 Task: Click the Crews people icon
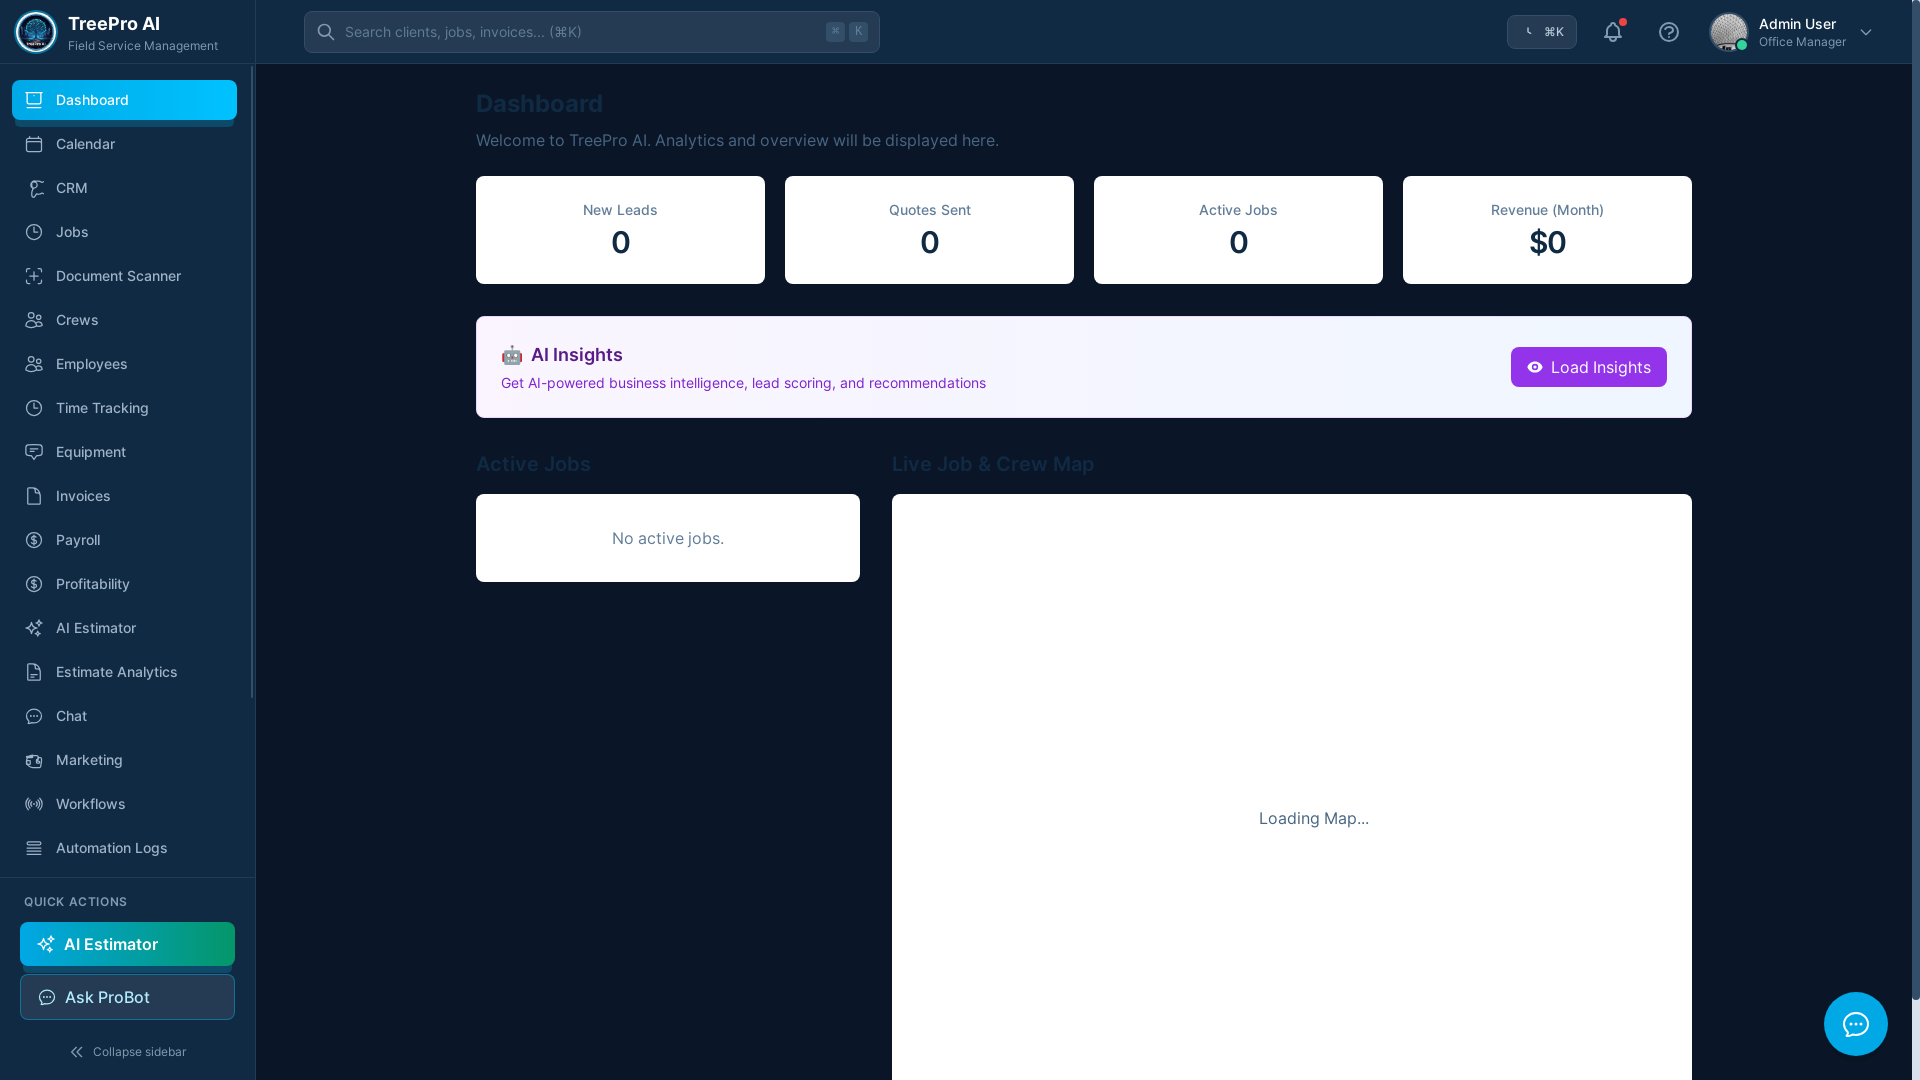click(x=34, y=320)
